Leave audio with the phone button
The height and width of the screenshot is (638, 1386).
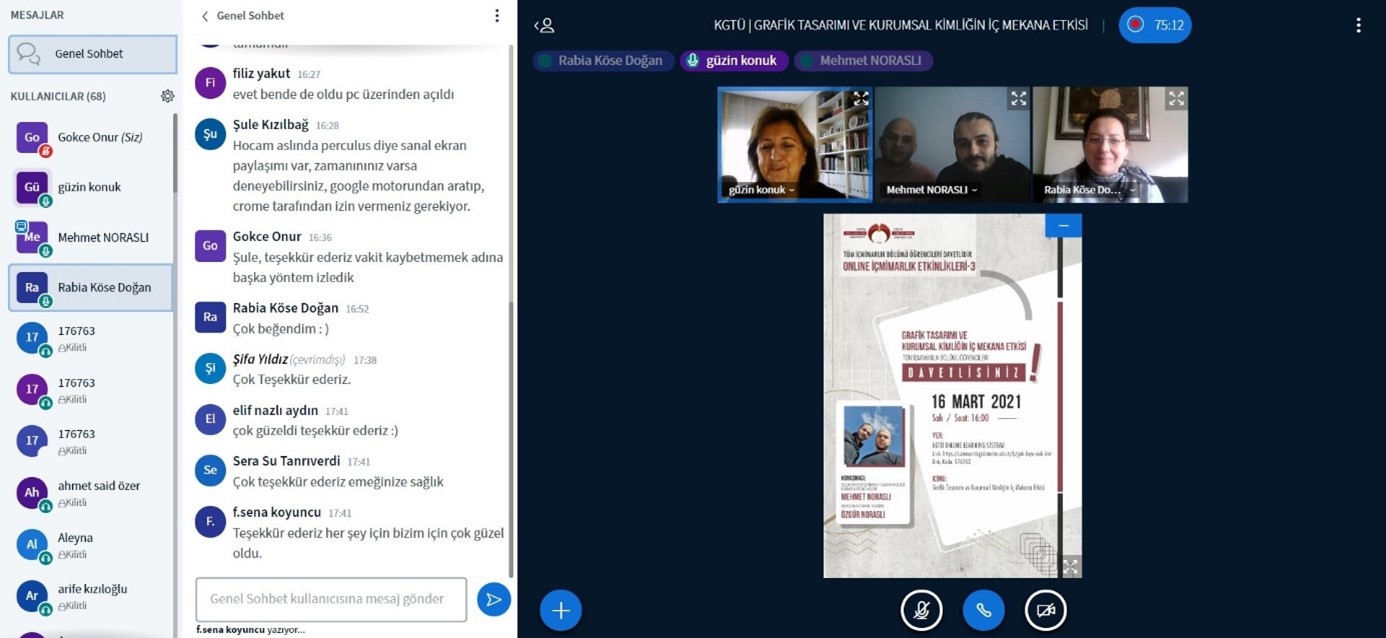(x=983, y=610)
